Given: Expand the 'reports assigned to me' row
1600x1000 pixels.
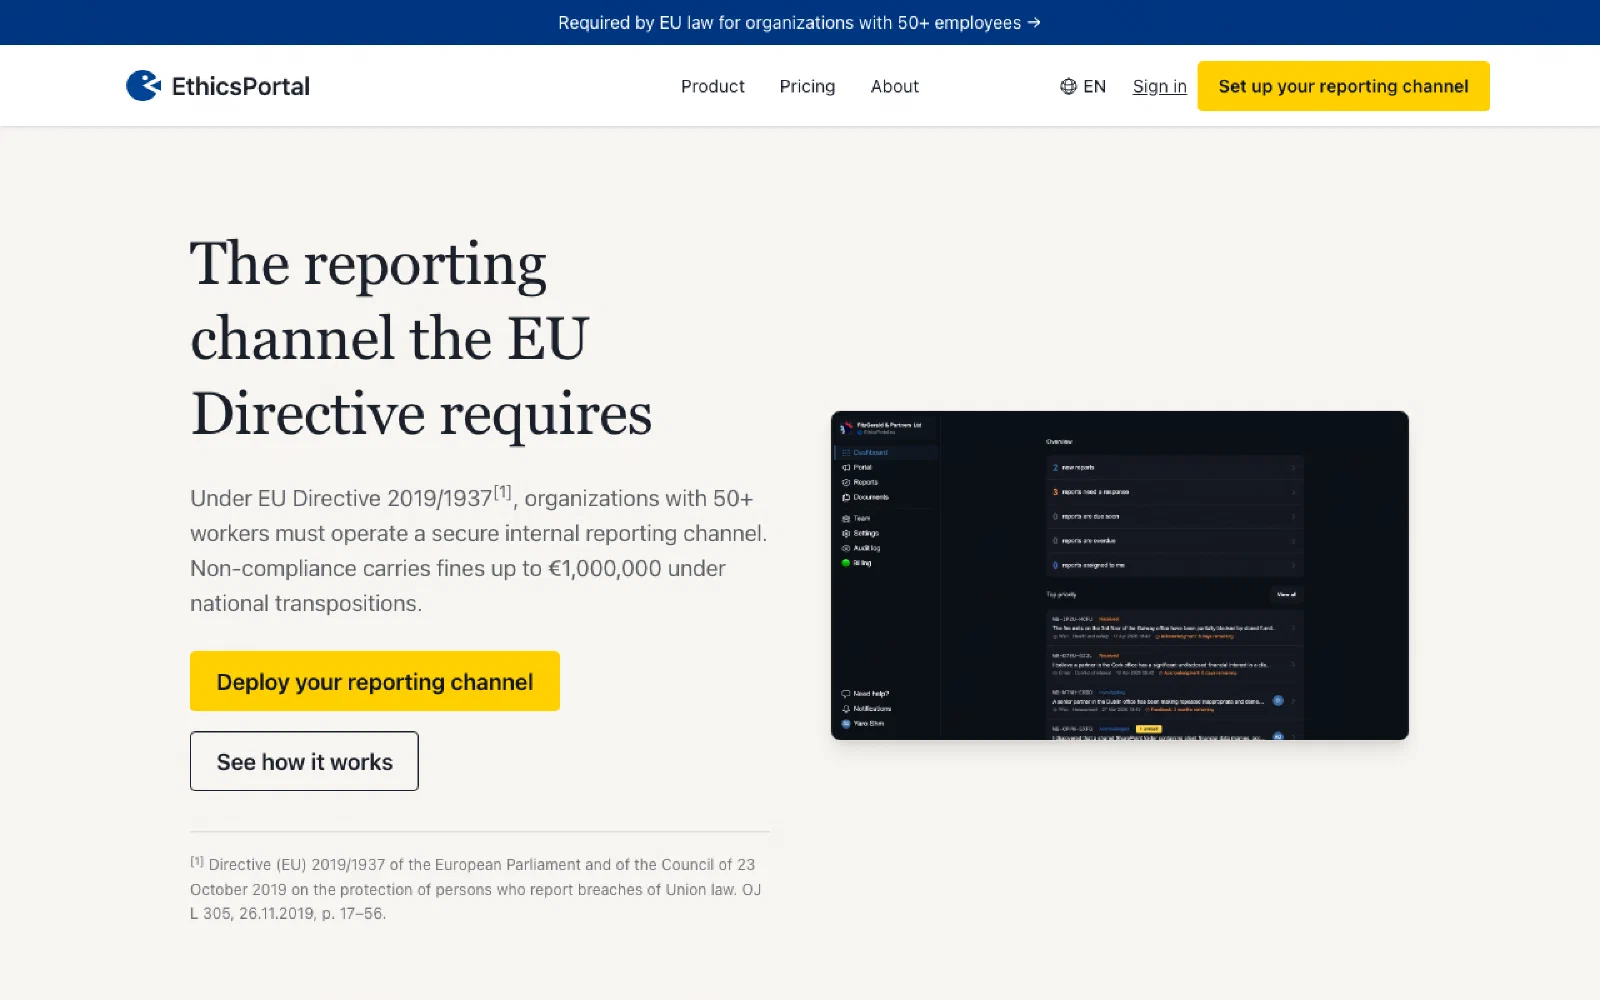Looking at the screenshot, I should pyautogui.click(x=1294, y=565).
